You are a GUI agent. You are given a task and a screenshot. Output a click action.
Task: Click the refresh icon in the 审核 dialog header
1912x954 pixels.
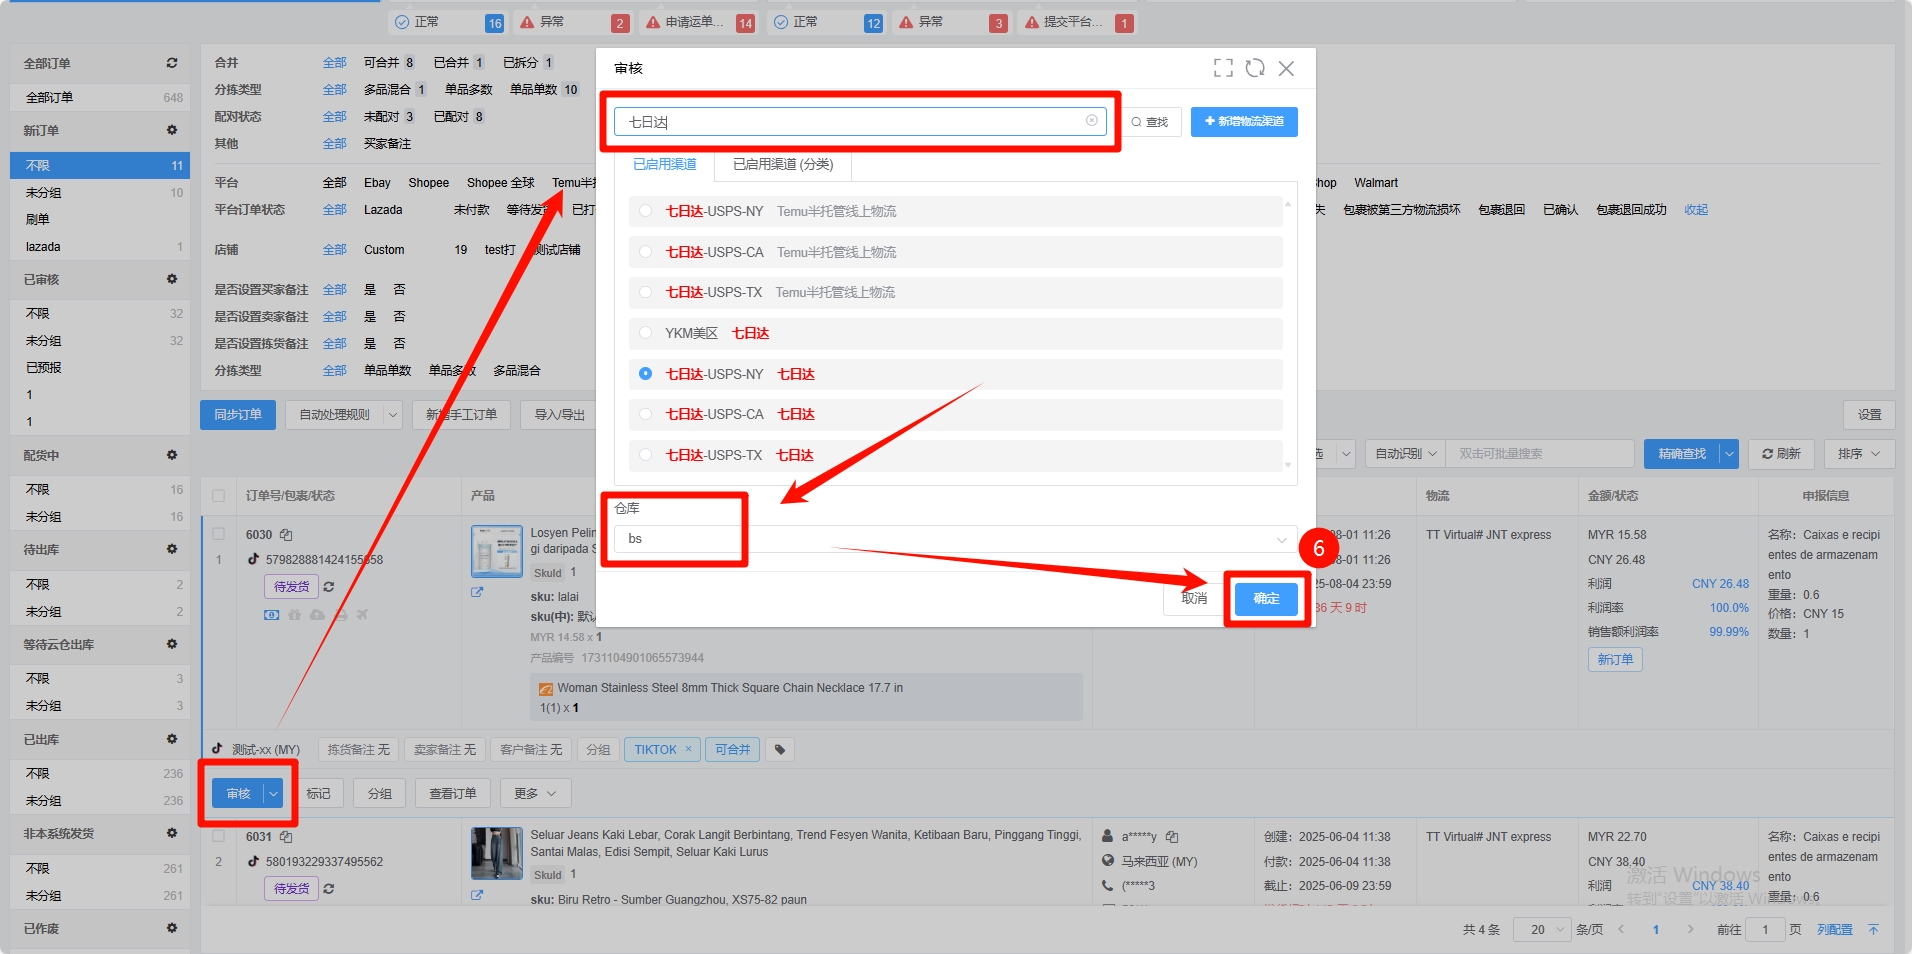[1255, 68]
